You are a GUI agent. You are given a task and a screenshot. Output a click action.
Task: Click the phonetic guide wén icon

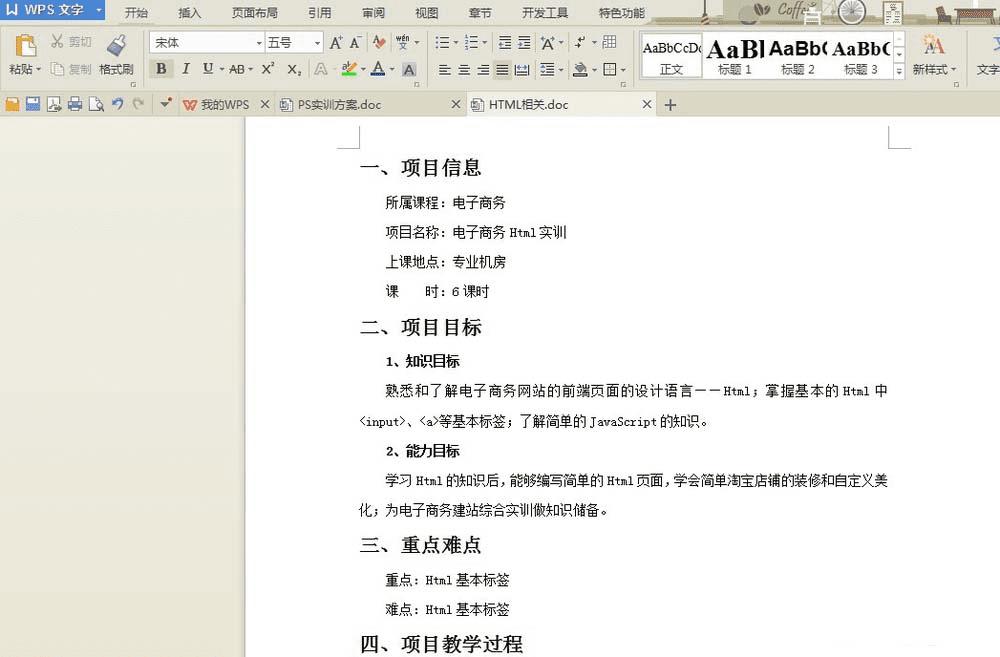402,43
